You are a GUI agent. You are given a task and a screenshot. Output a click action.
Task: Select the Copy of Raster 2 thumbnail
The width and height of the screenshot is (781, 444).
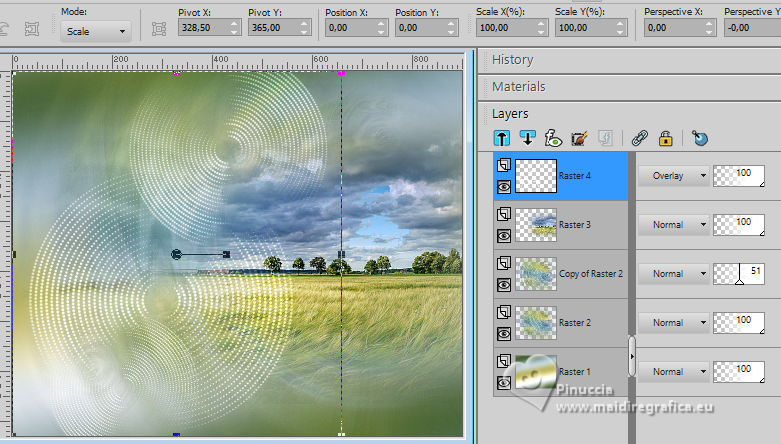coord(536,274)
